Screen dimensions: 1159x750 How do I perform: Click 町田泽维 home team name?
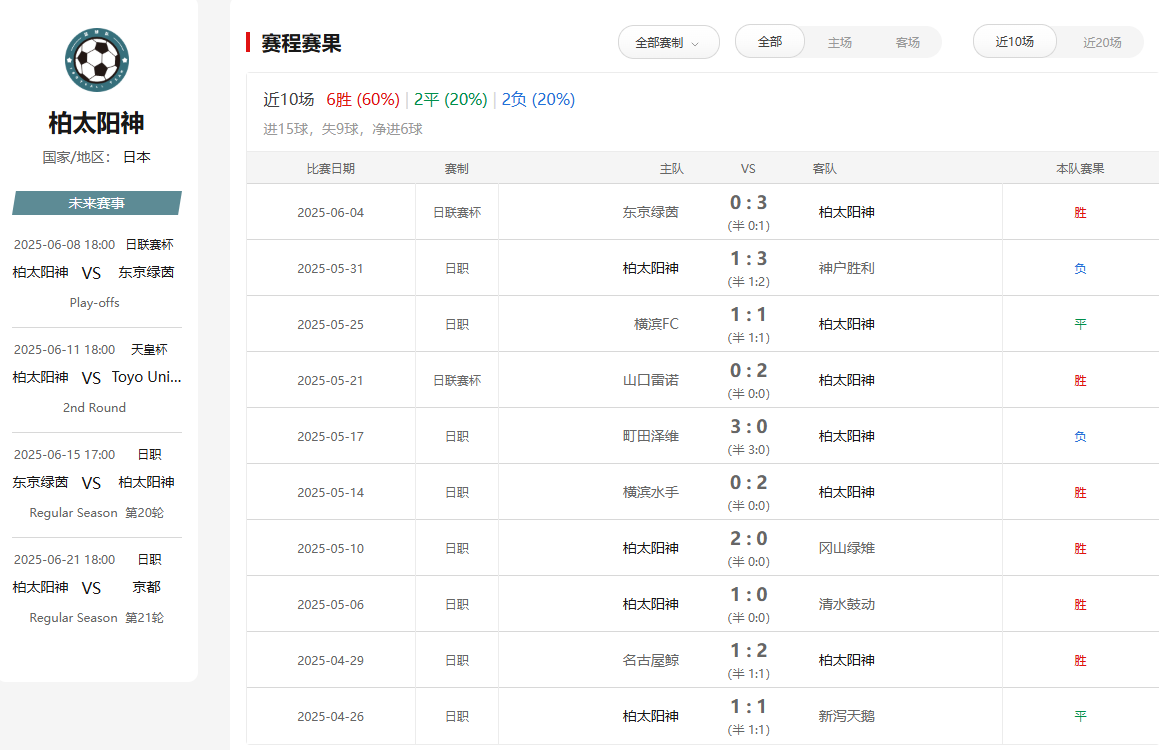(x=650, y=436)
